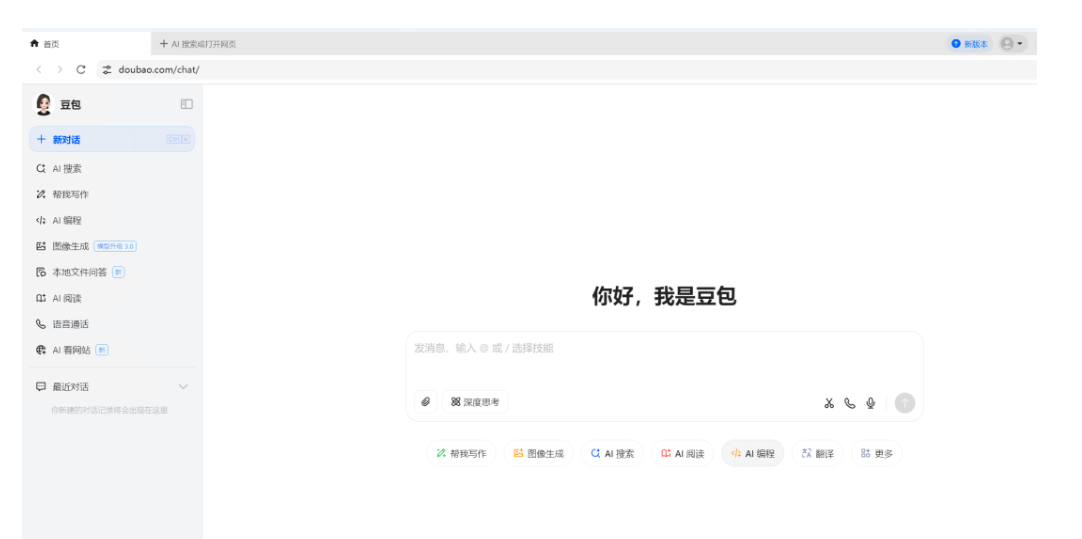The width and height of the screenshot is (1082, 539).
Task: Open new tab AI 搜索或打开网页
Action: [x=198, y=44]
